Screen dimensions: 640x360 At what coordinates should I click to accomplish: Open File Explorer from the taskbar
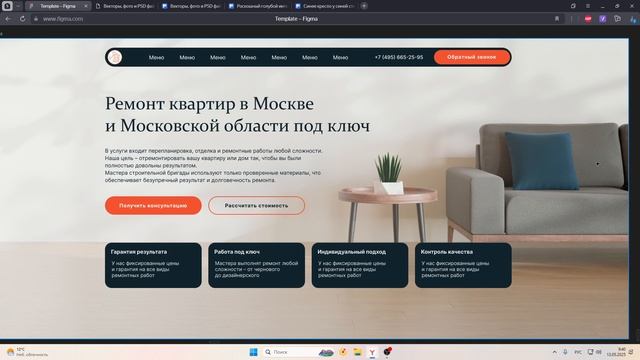(x=358, y=352)
